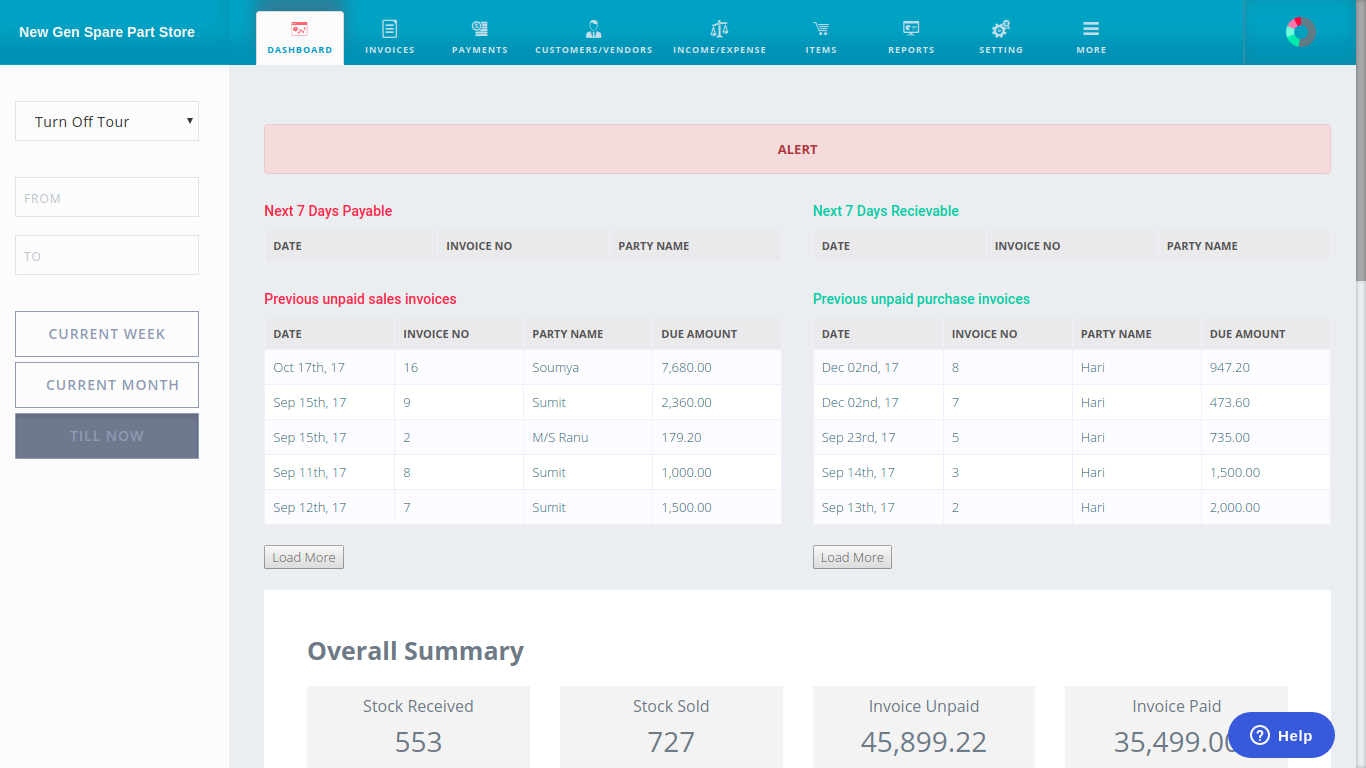Click the 2,000.00 purchase due amount
This screenshot has width=1366, height=768.
coord(1235,507)
